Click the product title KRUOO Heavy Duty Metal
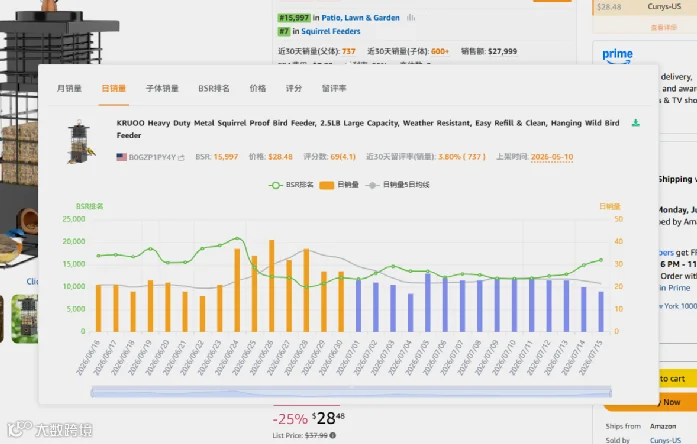This screenshot has width=697, height=444. tap(368, 129)
